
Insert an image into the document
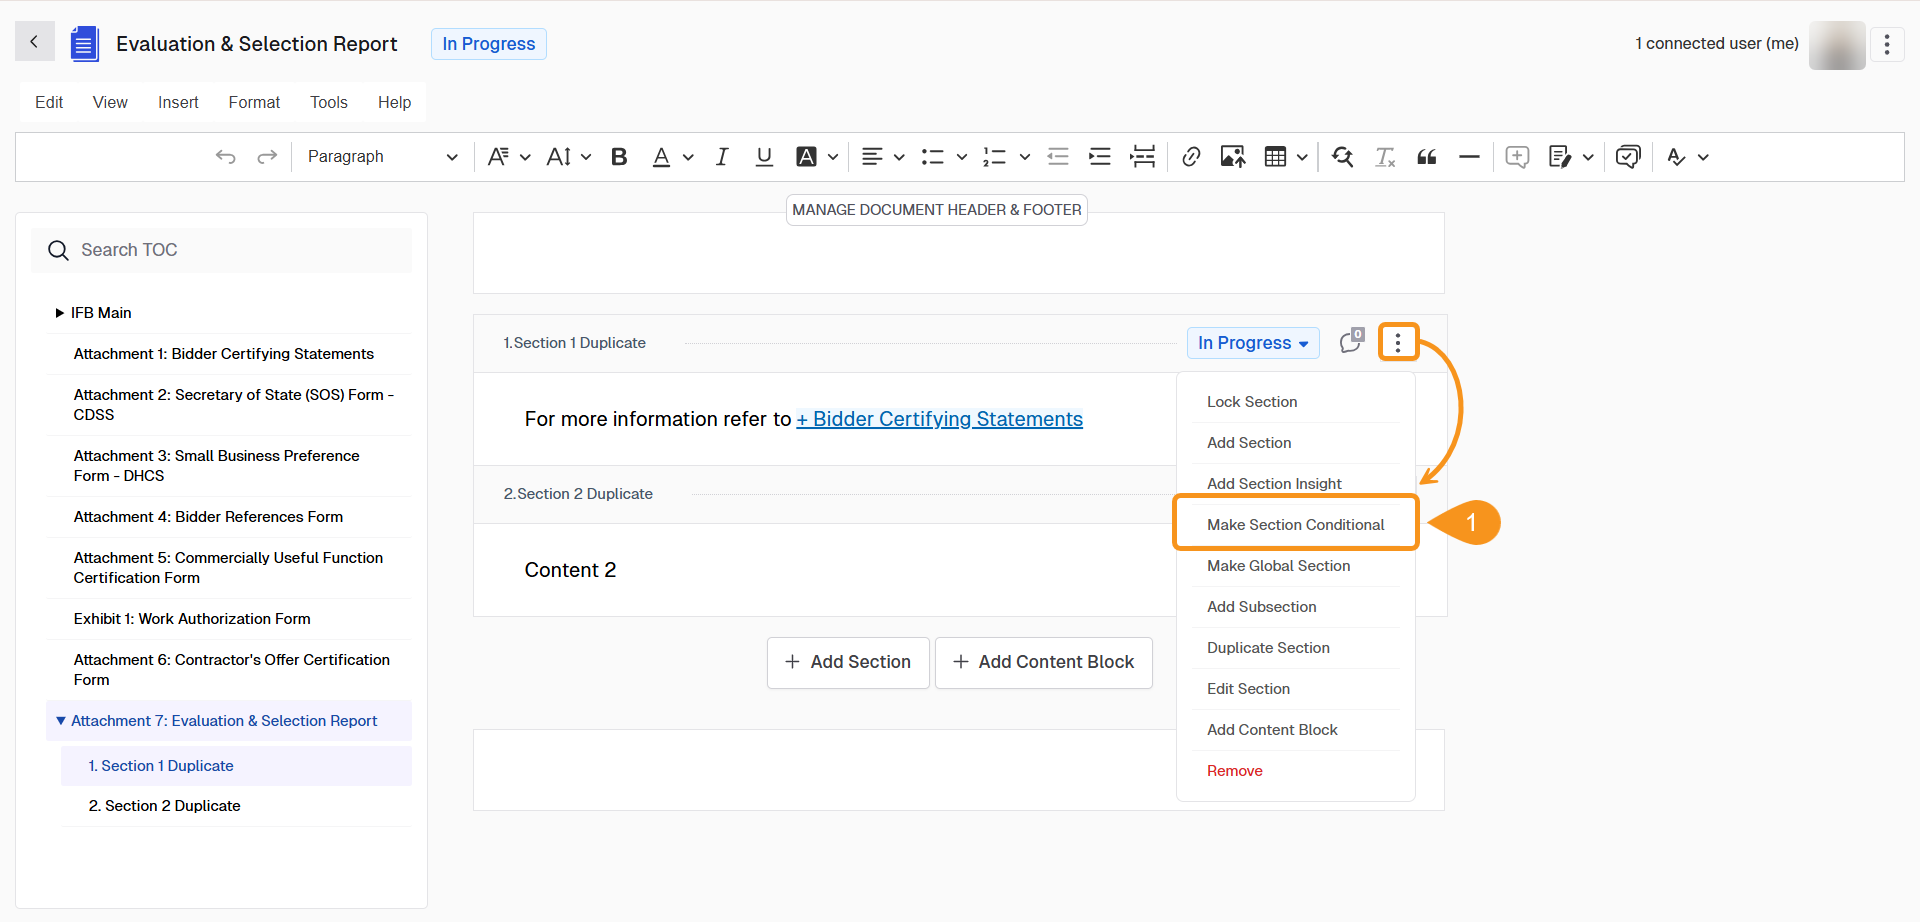[x=1233, y=156]
